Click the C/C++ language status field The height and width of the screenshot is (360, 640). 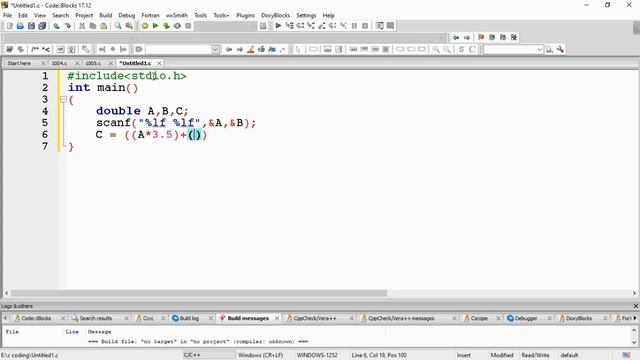pos(192,355)
